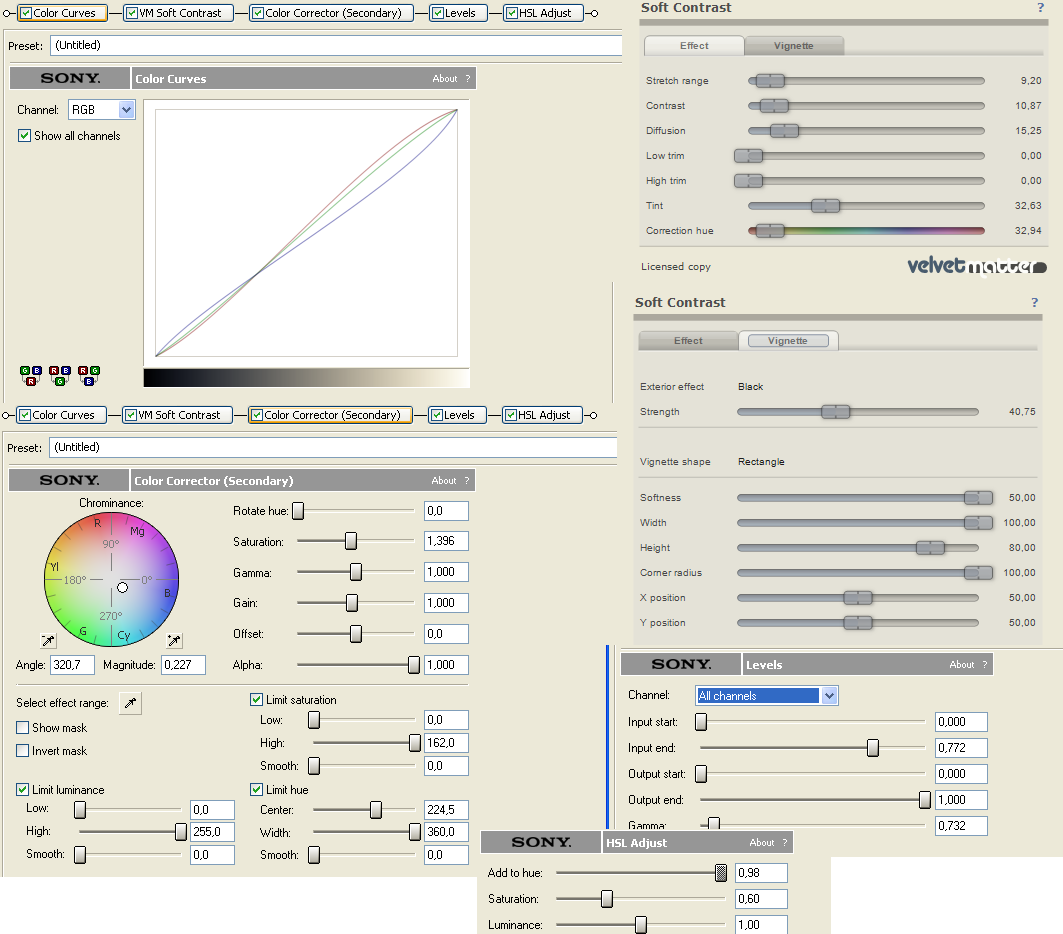
Task: Click the red channel curve icon
Action: click(30, 376)
